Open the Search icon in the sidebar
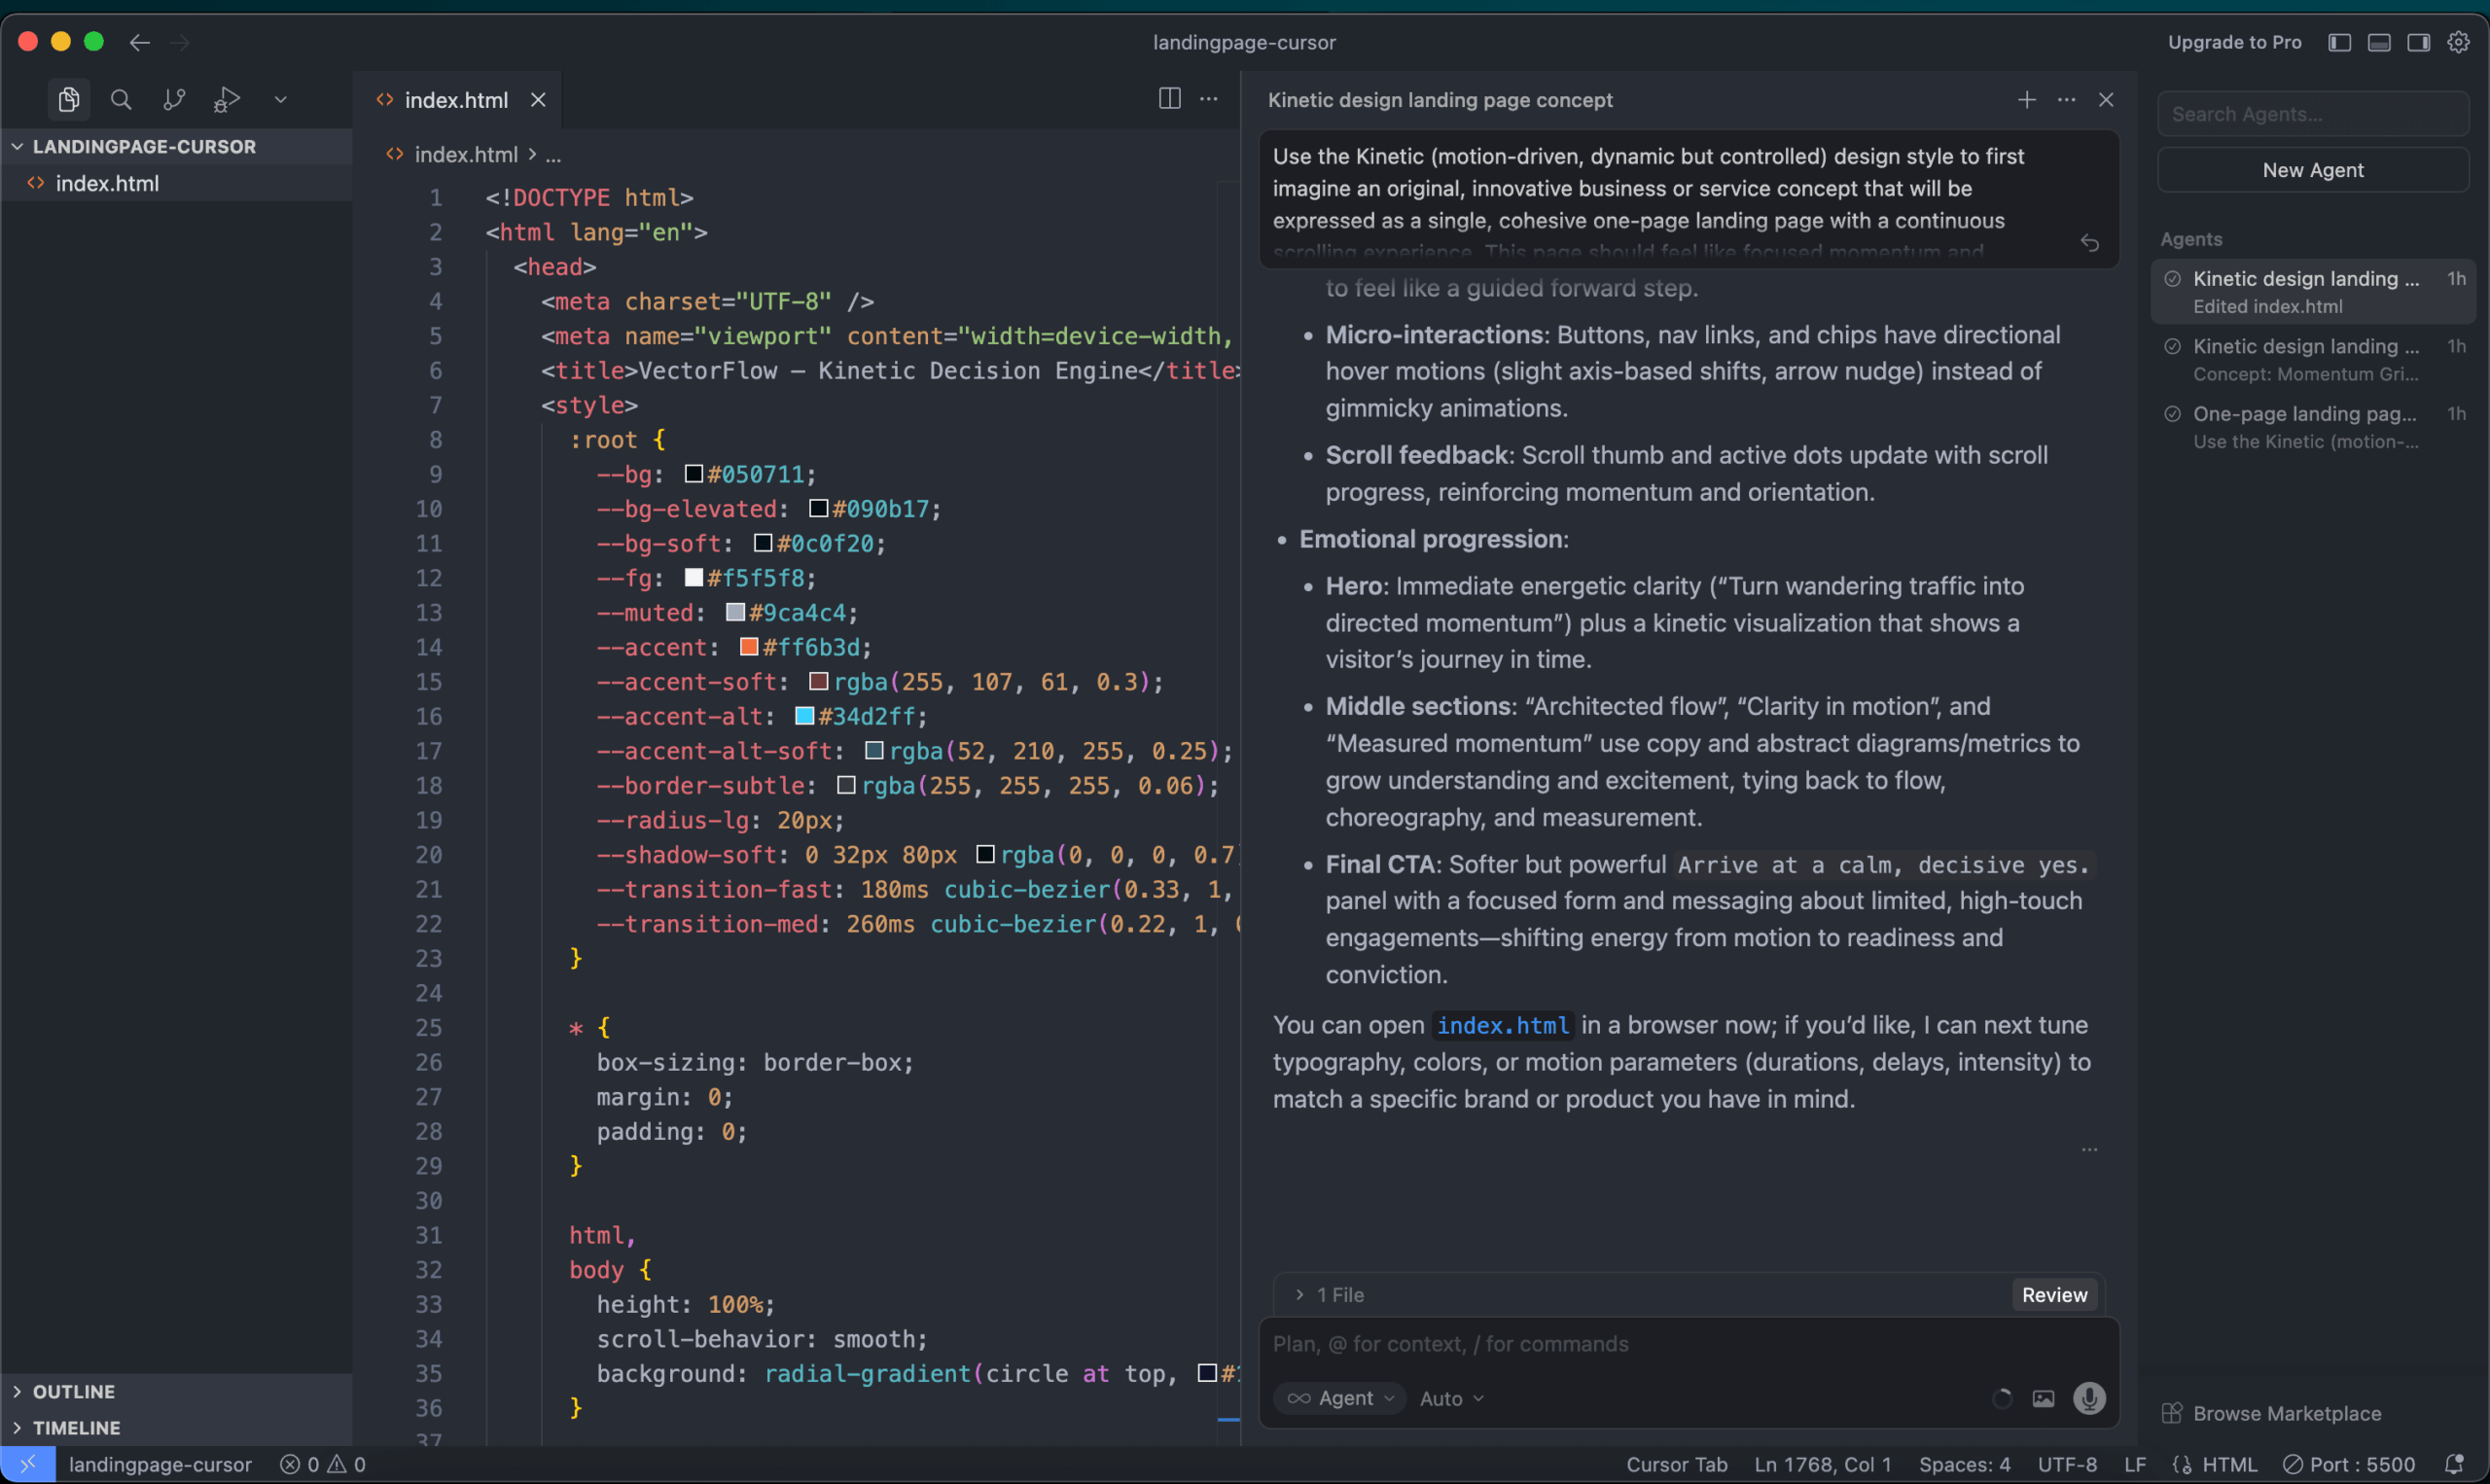 tap(121, 99)
